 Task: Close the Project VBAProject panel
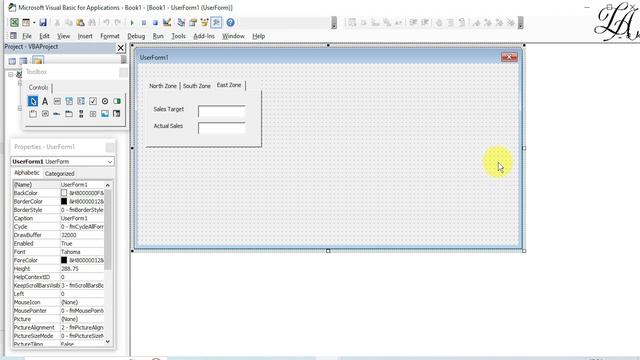pyautogui.click(x=121, y=48)
